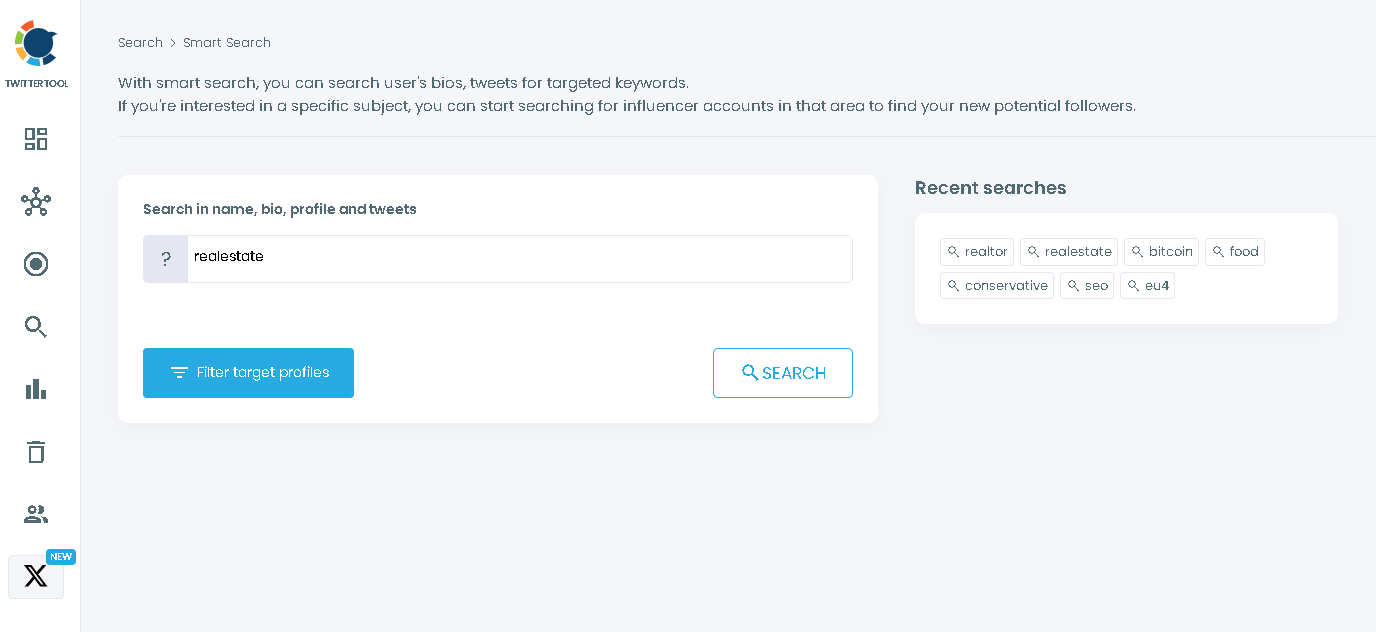Open the X feature marked NEW
This screenshot has height=632, width=1376.
coord(36,576)
